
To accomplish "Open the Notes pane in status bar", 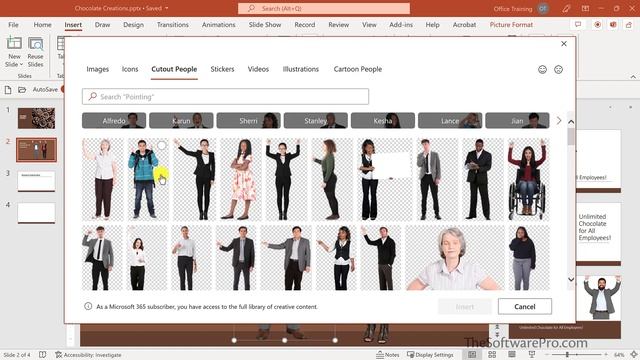I will [x=387, y=355].
